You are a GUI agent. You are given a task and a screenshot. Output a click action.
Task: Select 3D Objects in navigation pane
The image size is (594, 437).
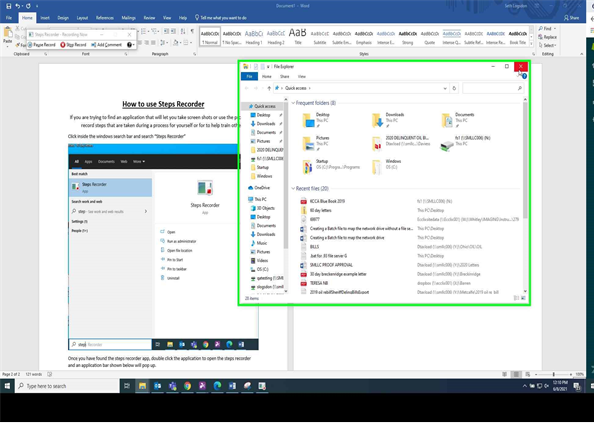point(263,208)
